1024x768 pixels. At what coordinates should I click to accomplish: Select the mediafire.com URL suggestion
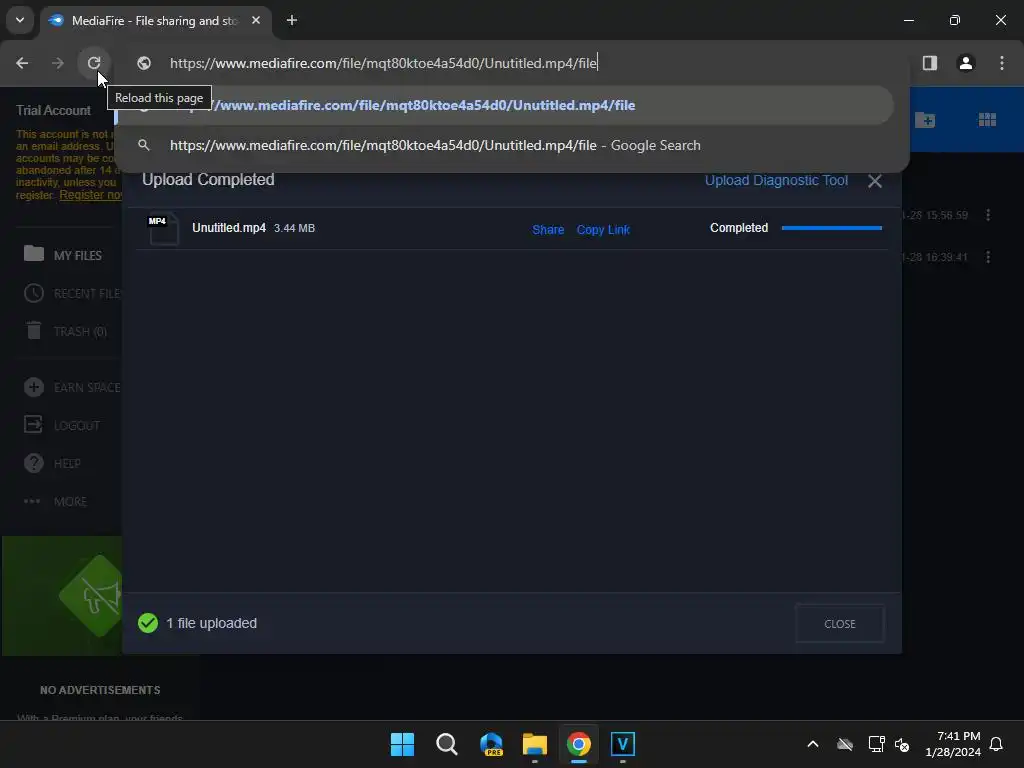coord(504,105)
